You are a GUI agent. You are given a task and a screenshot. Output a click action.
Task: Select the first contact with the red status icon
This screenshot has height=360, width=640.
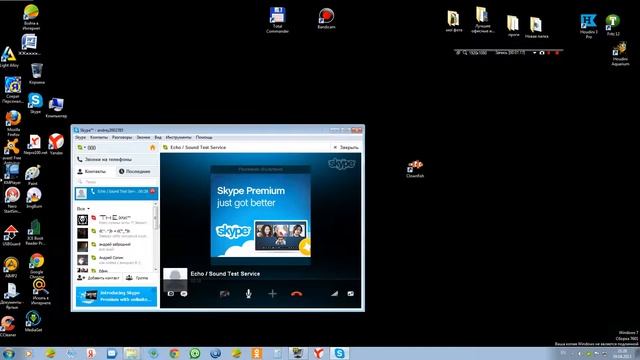click(114, 220)
